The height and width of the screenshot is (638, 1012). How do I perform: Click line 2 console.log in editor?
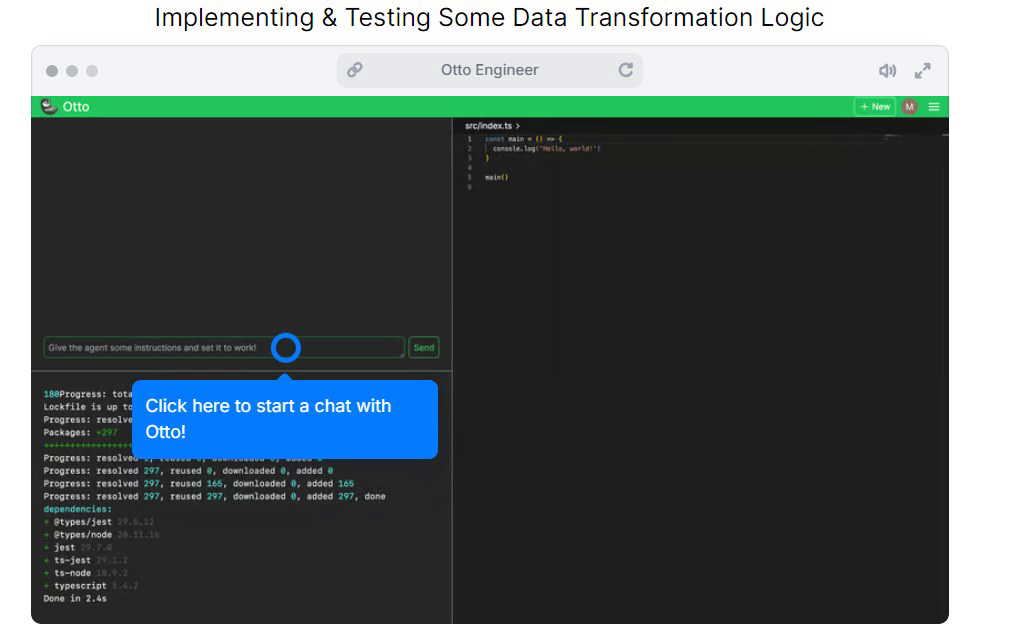click(546, 148)
